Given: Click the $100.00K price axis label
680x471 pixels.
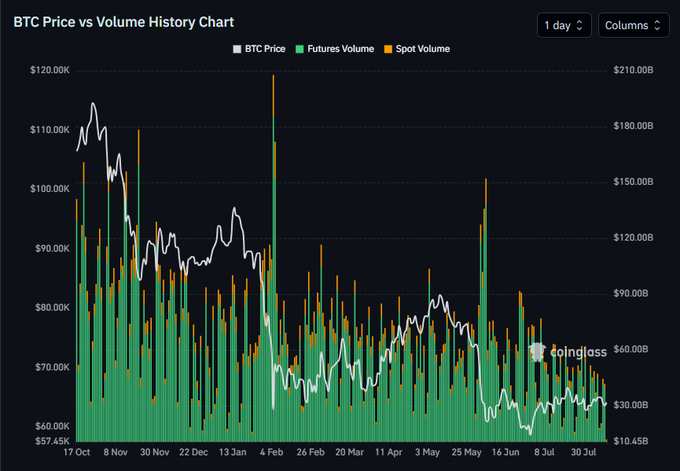Looking at the screenshot, I should (50, 189).
